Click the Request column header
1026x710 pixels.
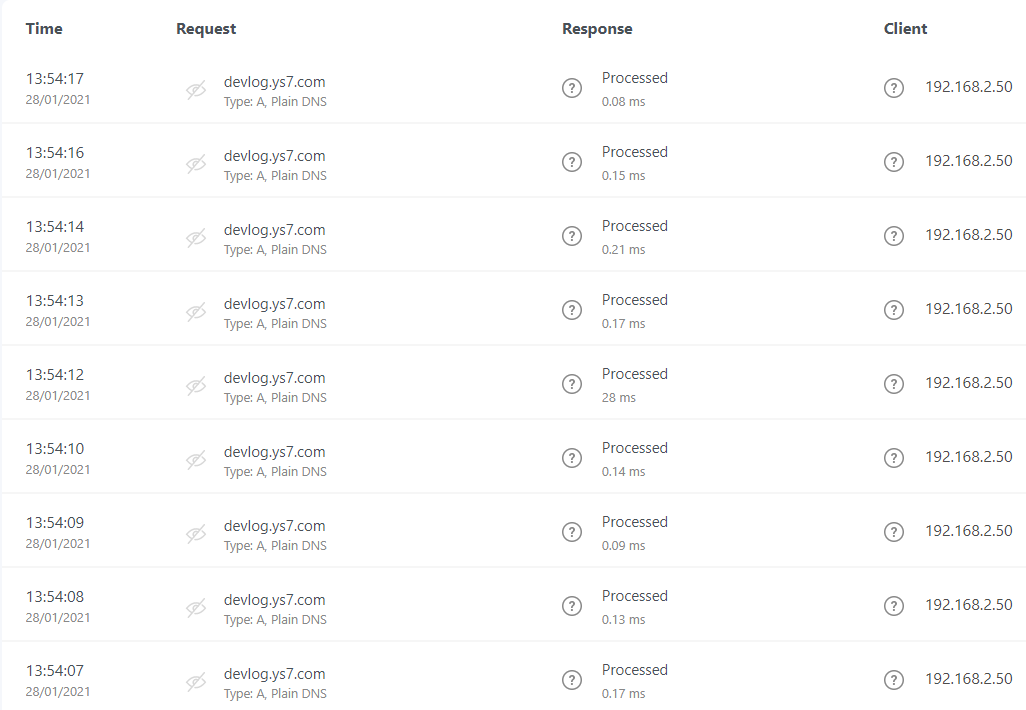point(206,29)
